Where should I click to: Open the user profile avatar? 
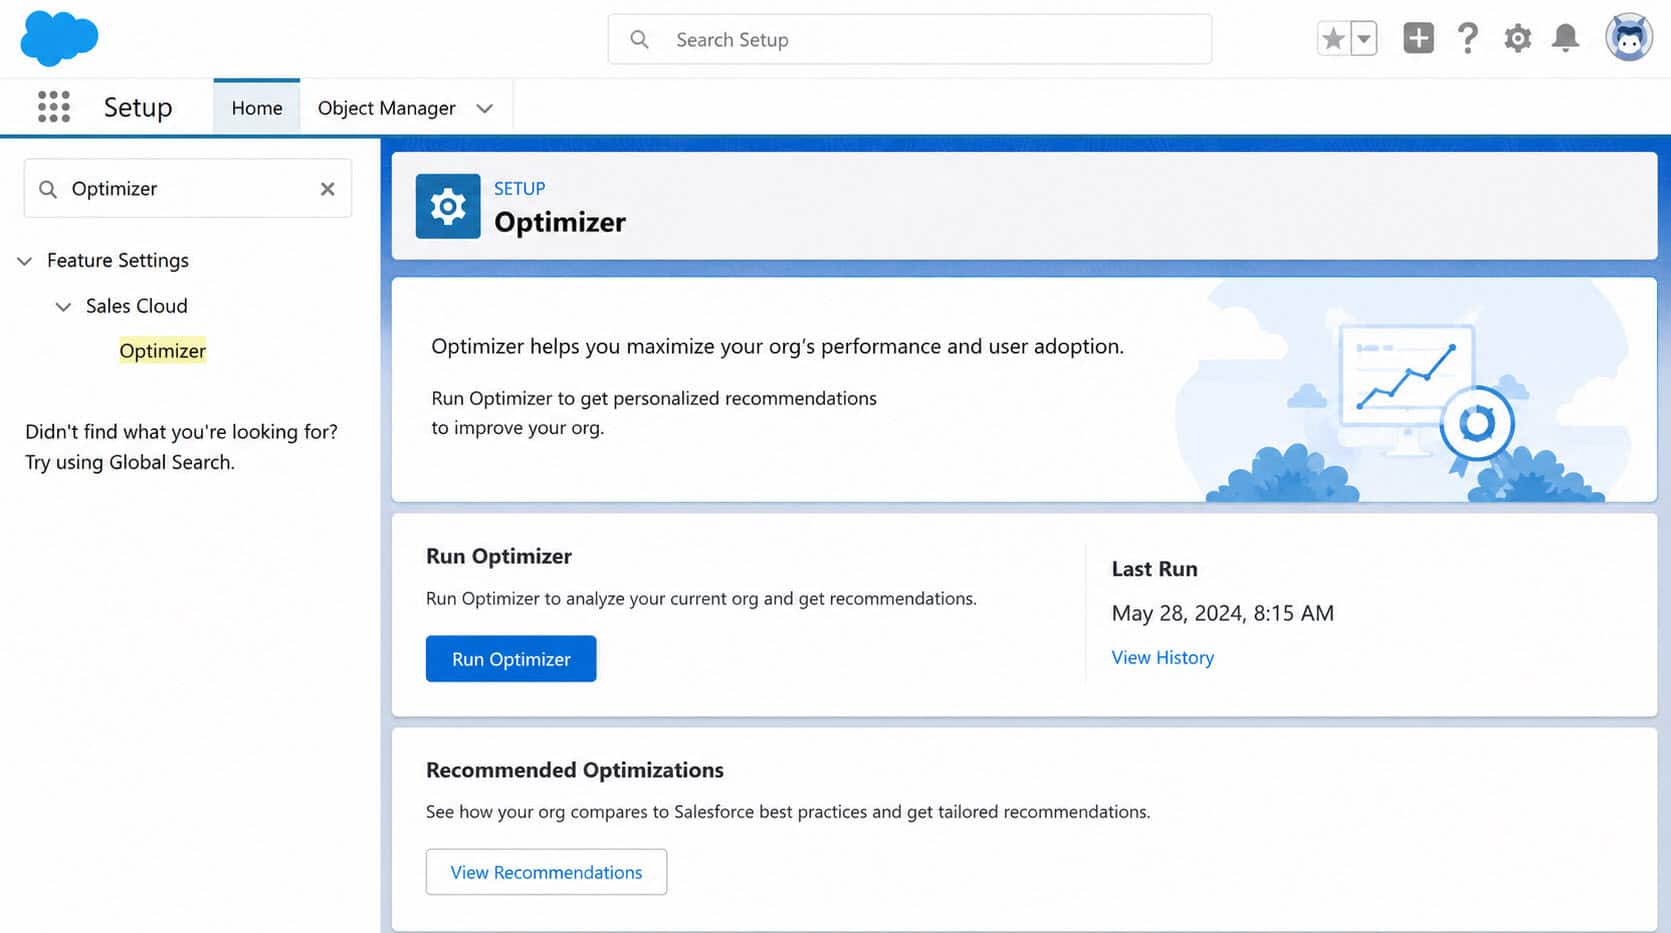[x=1629, y=38]
